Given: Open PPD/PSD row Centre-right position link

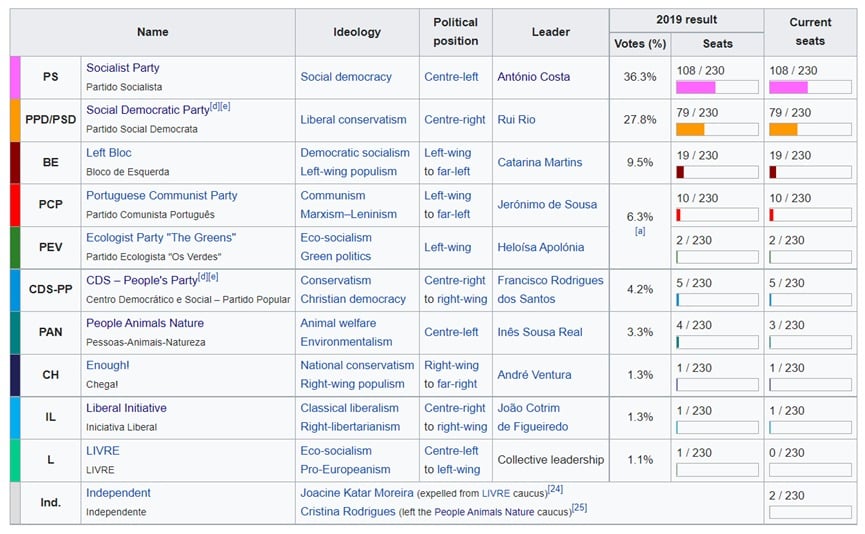Looking at the screenshot, I should coord(455,120).
